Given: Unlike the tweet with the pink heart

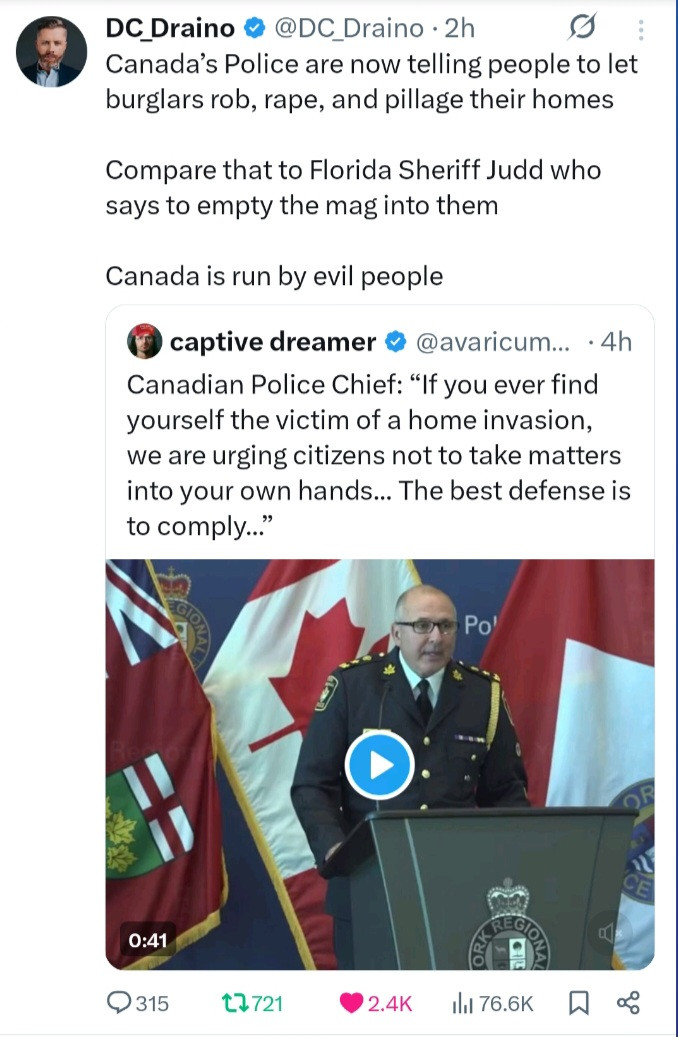Looking at the screenshot, I should pyautogui.click(x=351, y=1003).
